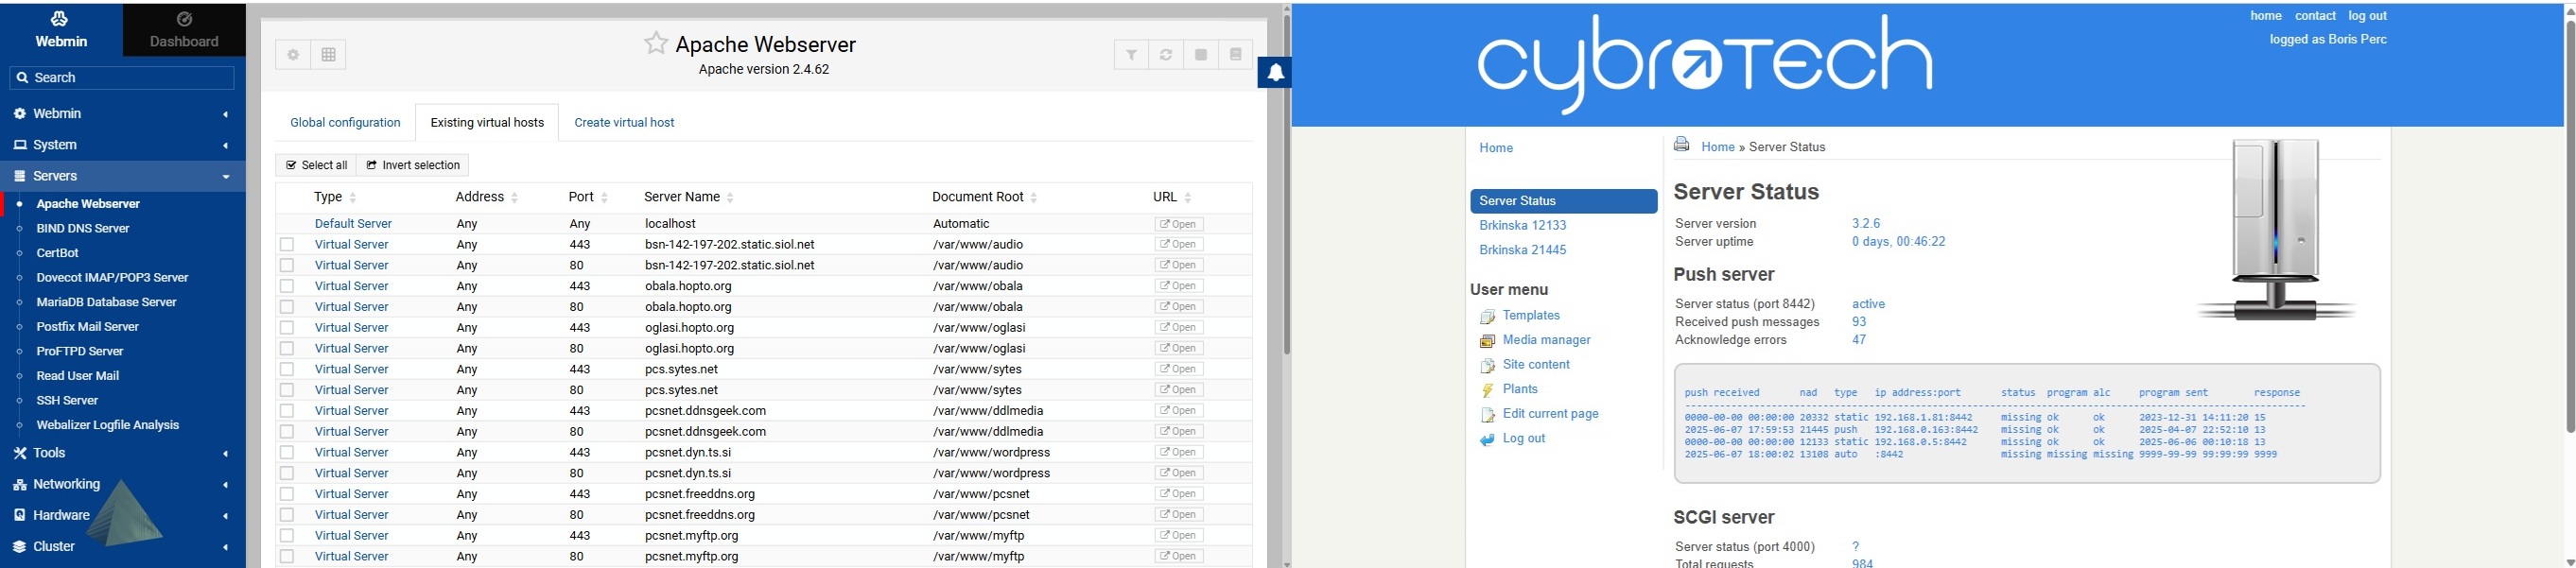The width and height of the screenshot is (2576, 568).
Task: Collapse the Servers category in the sidebar
Action: (122, 176)
